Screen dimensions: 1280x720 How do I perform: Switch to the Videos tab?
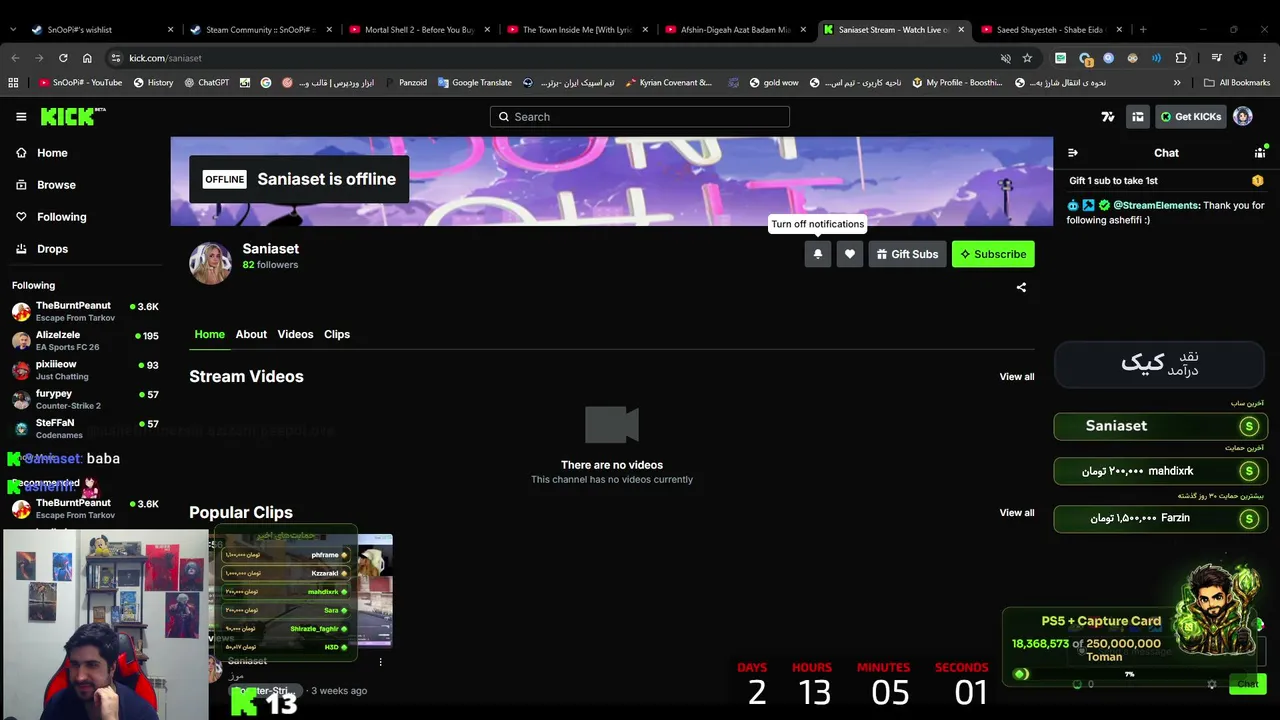pyautogui.click(x=295, y=334)
